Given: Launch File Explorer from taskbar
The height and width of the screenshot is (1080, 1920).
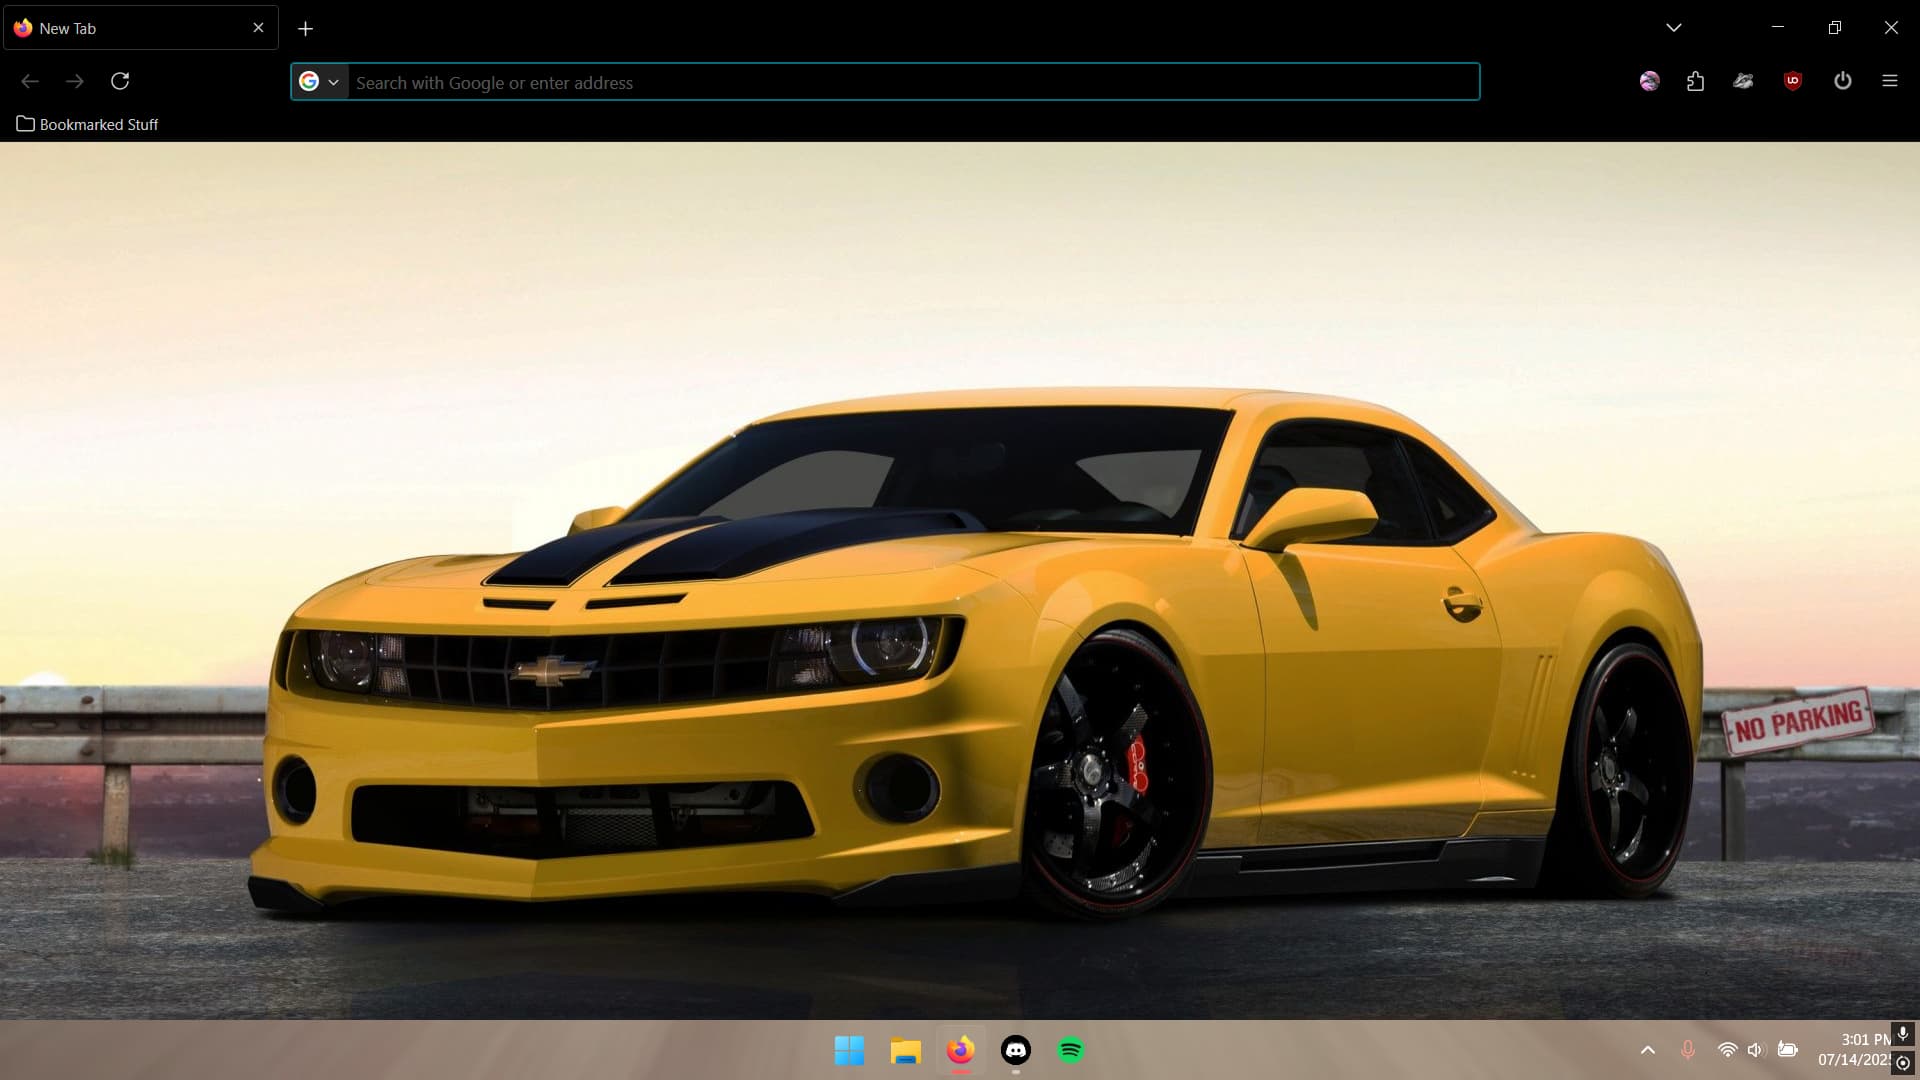Looking at the screenshot, I should (905, 1050).
